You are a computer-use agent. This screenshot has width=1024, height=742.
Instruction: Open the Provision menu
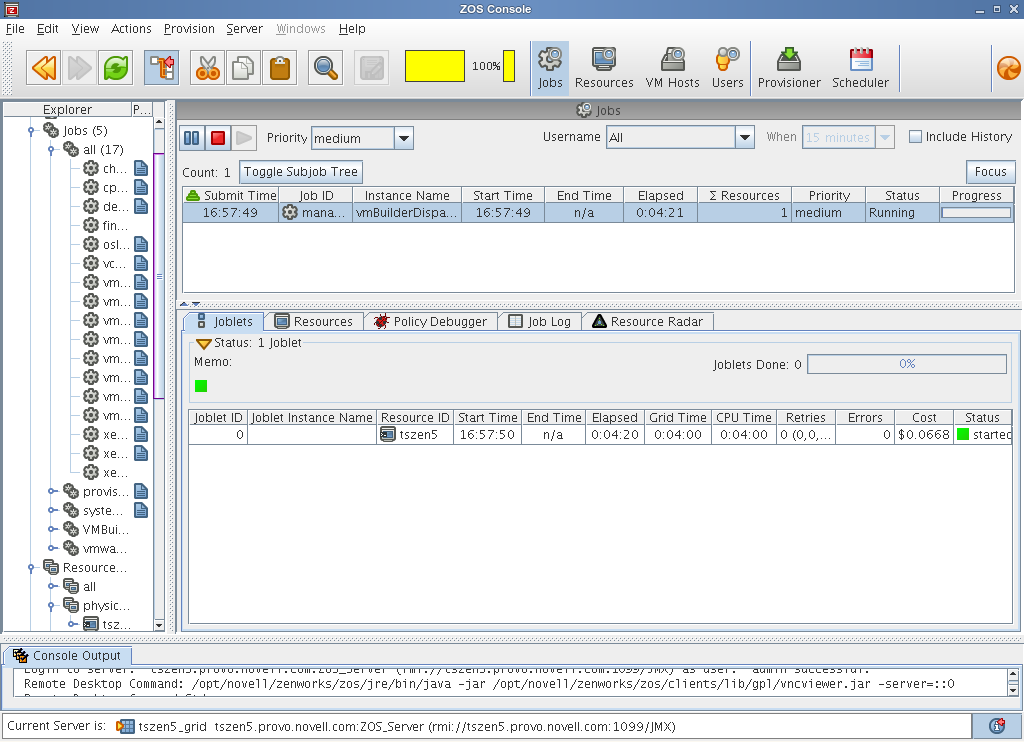(189, 29)
